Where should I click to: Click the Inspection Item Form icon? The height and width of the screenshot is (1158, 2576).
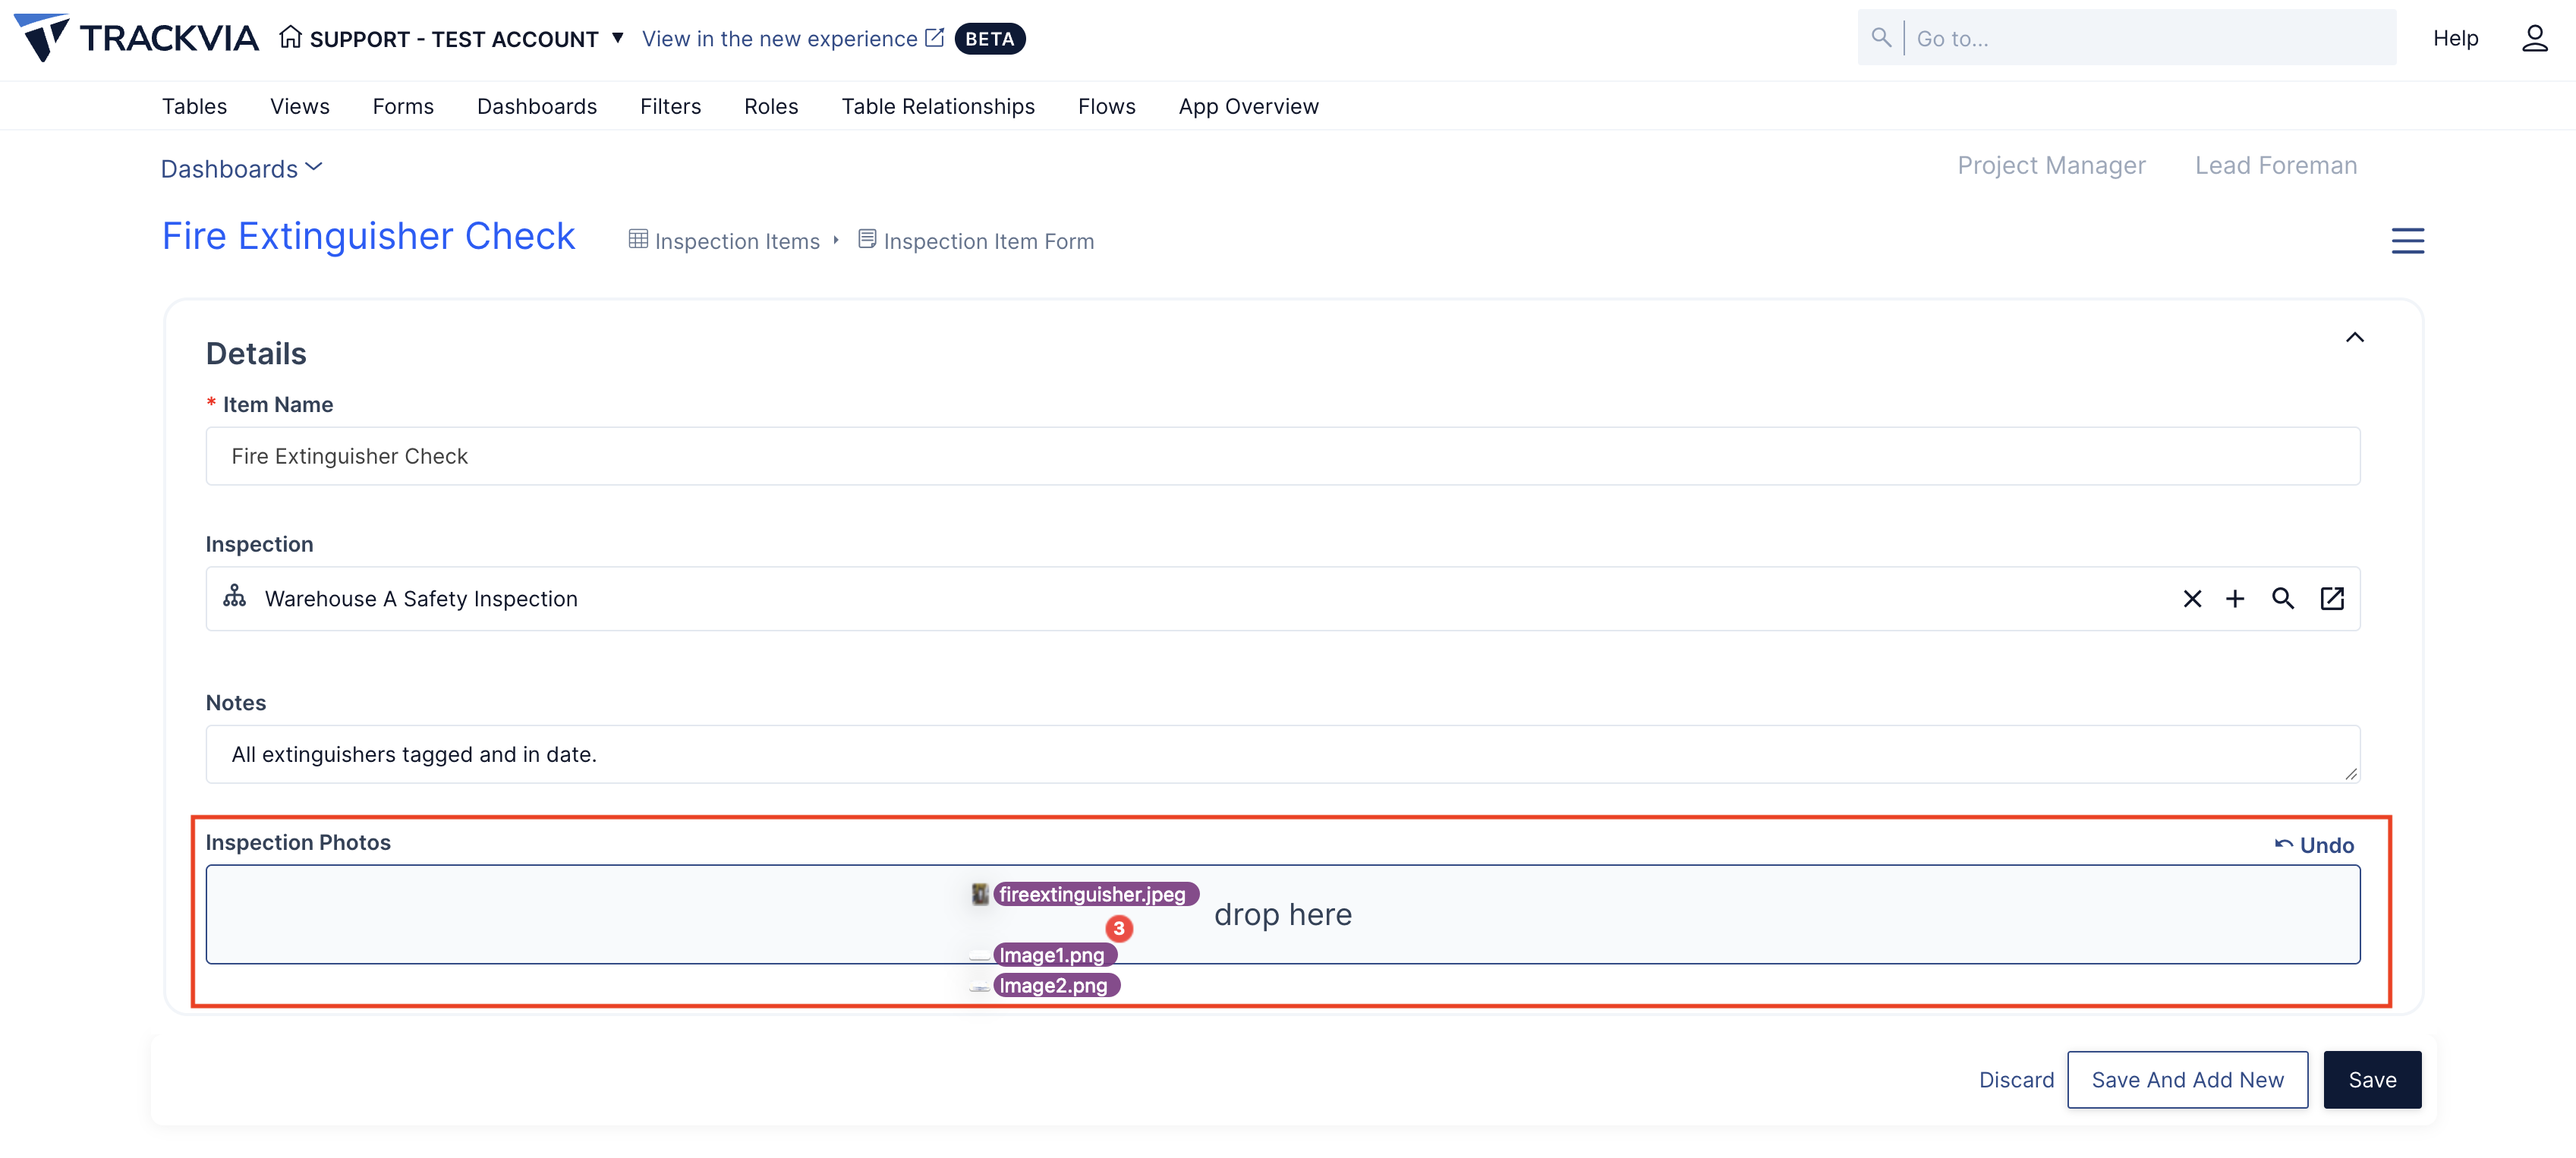pyautogui.click(x=867, y=239)
